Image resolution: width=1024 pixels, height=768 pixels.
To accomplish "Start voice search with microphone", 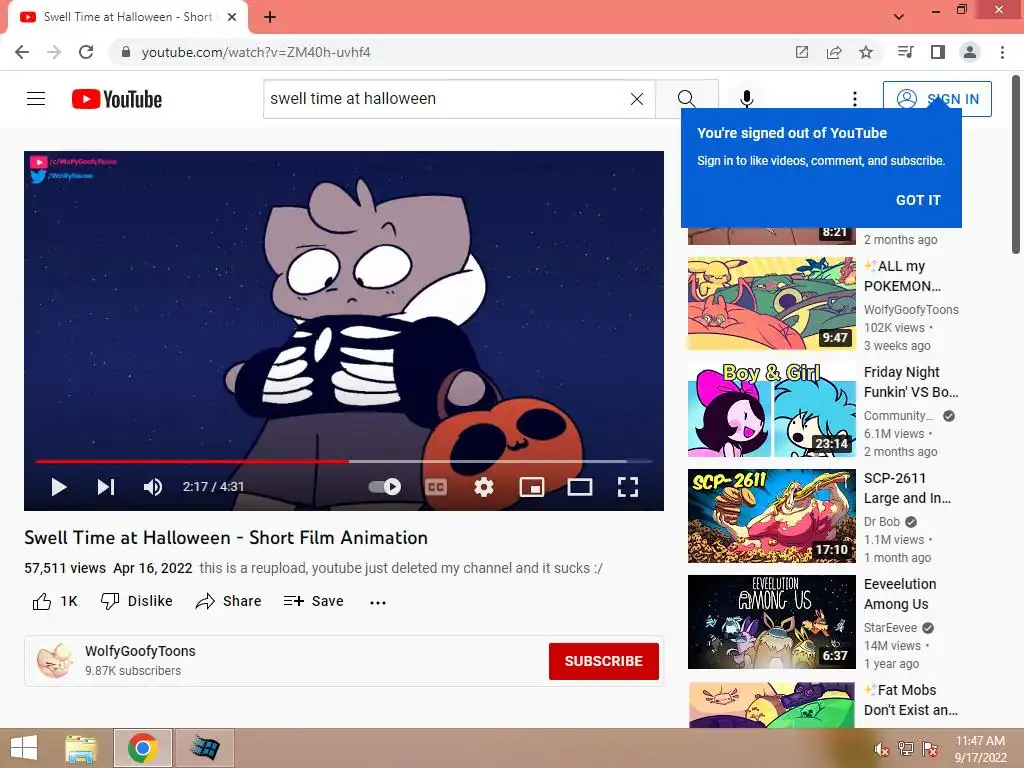I will pyautogui.click(x=746, y=99).
